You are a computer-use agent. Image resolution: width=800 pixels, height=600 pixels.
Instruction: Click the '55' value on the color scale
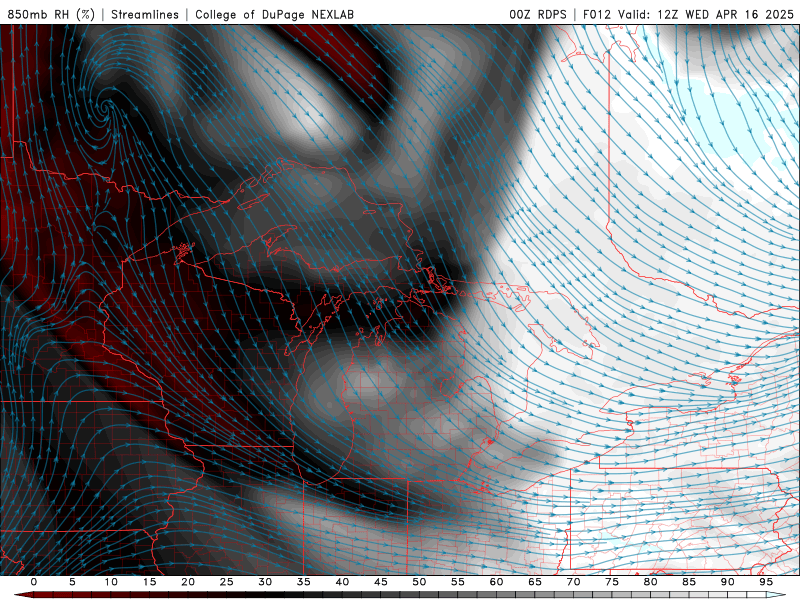click(458, 582)
